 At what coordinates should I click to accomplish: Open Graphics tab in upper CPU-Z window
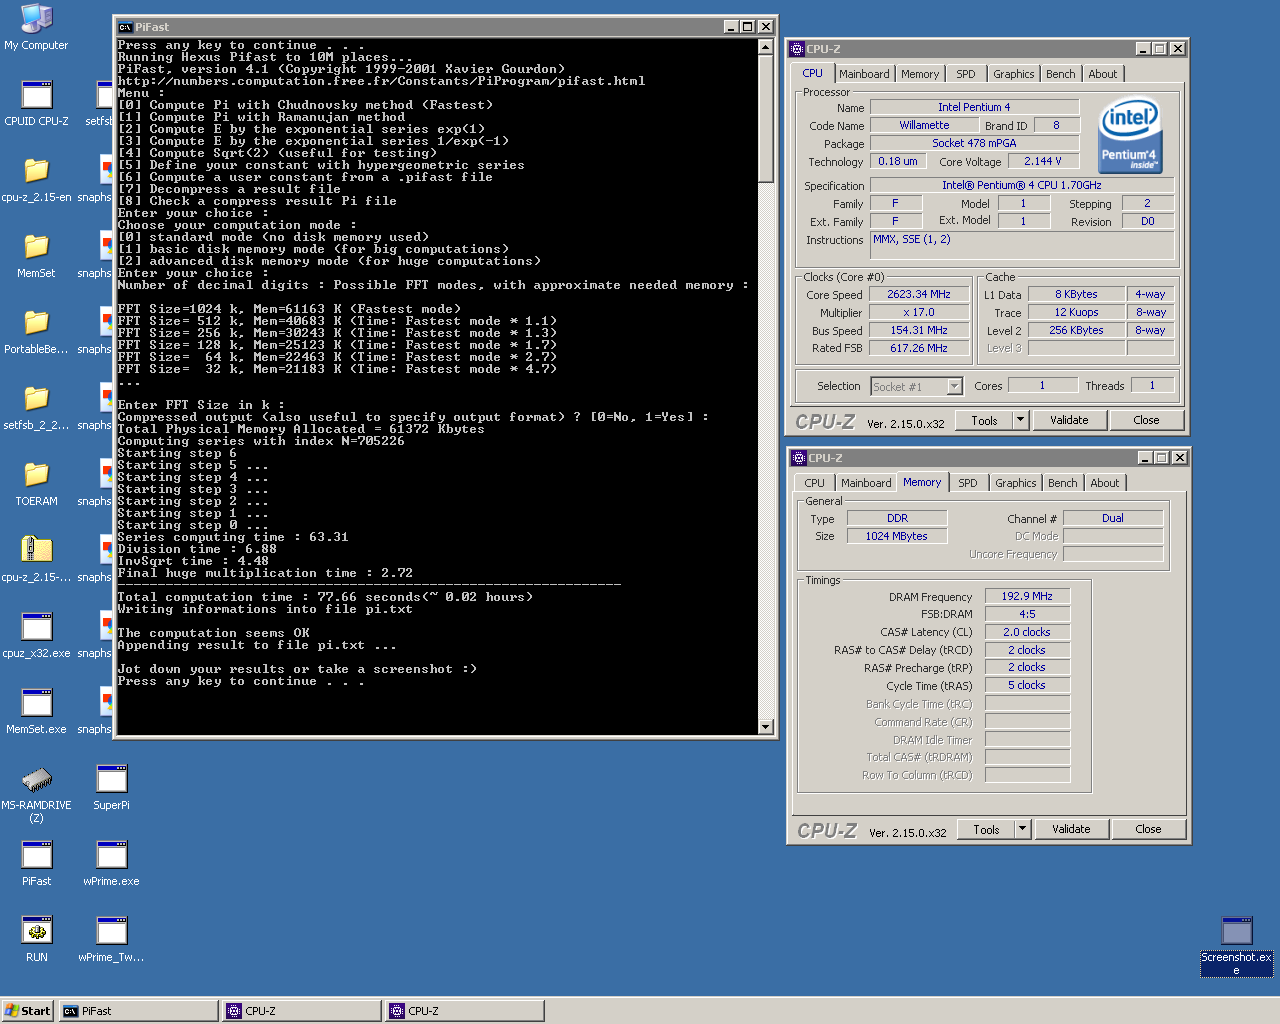1014,74
